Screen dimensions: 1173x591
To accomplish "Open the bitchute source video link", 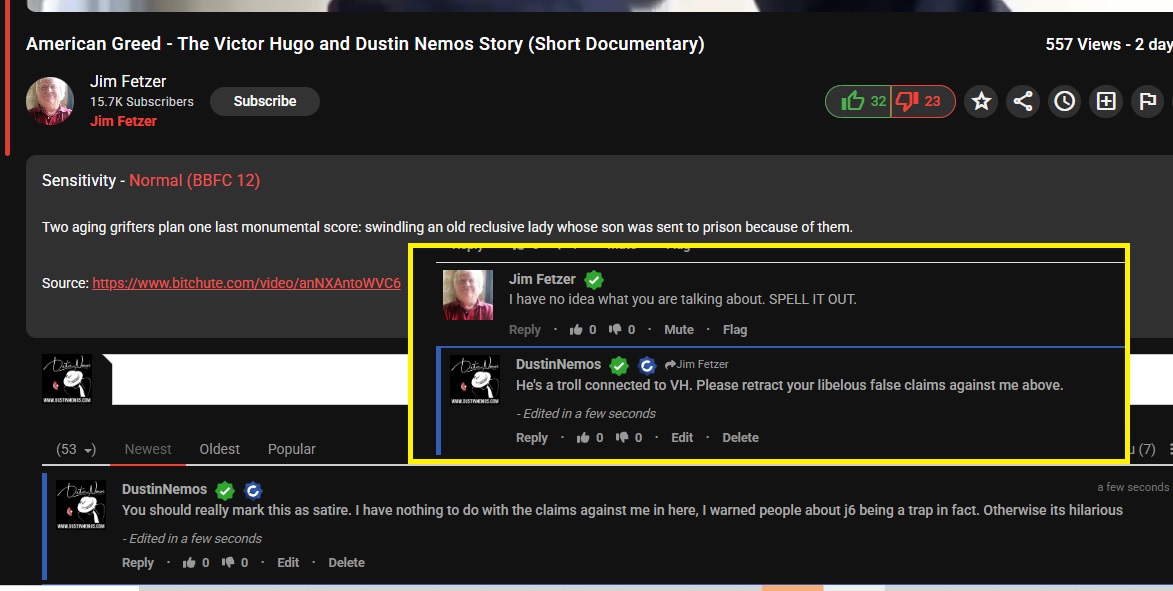I will (246, 283).
